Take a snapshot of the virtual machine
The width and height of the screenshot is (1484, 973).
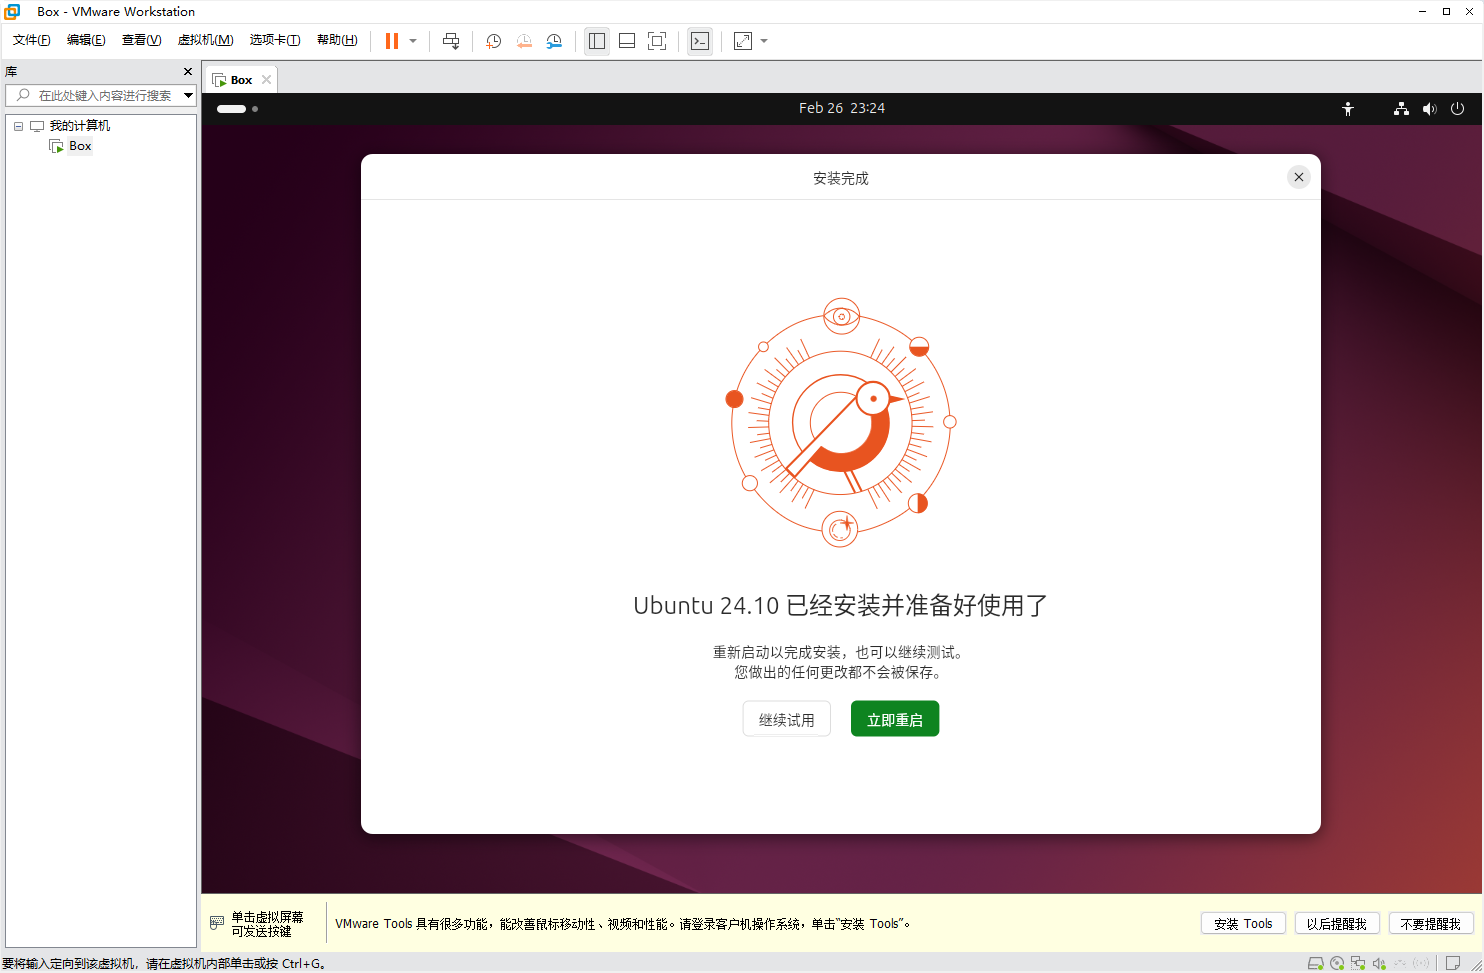tap(493, 41)
